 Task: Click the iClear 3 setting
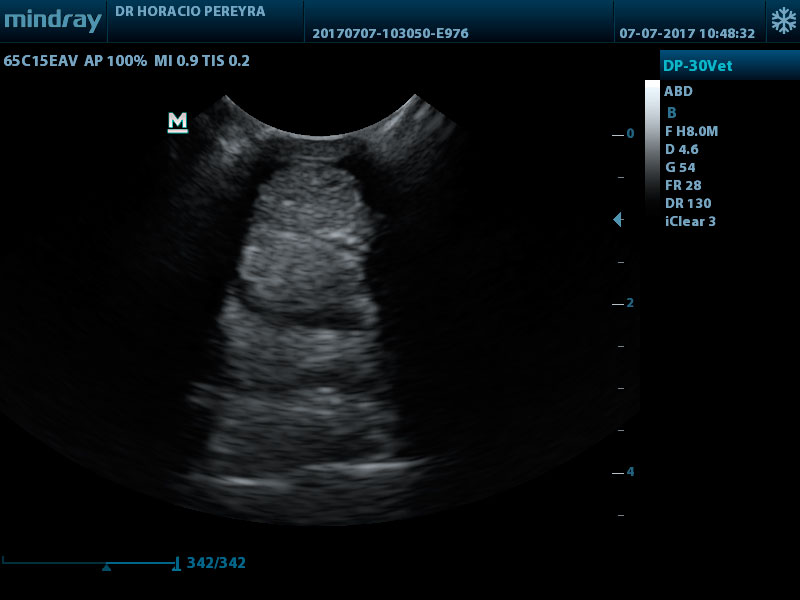tap(690, 221)
